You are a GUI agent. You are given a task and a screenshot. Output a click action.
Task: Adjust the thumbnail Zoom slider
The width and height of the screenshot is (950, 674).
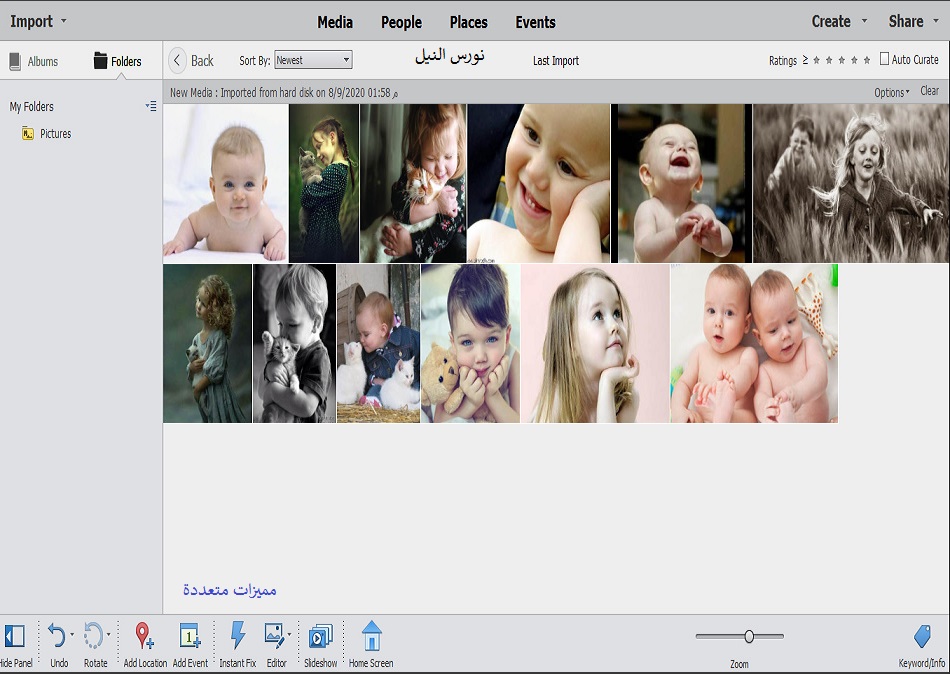748,636
